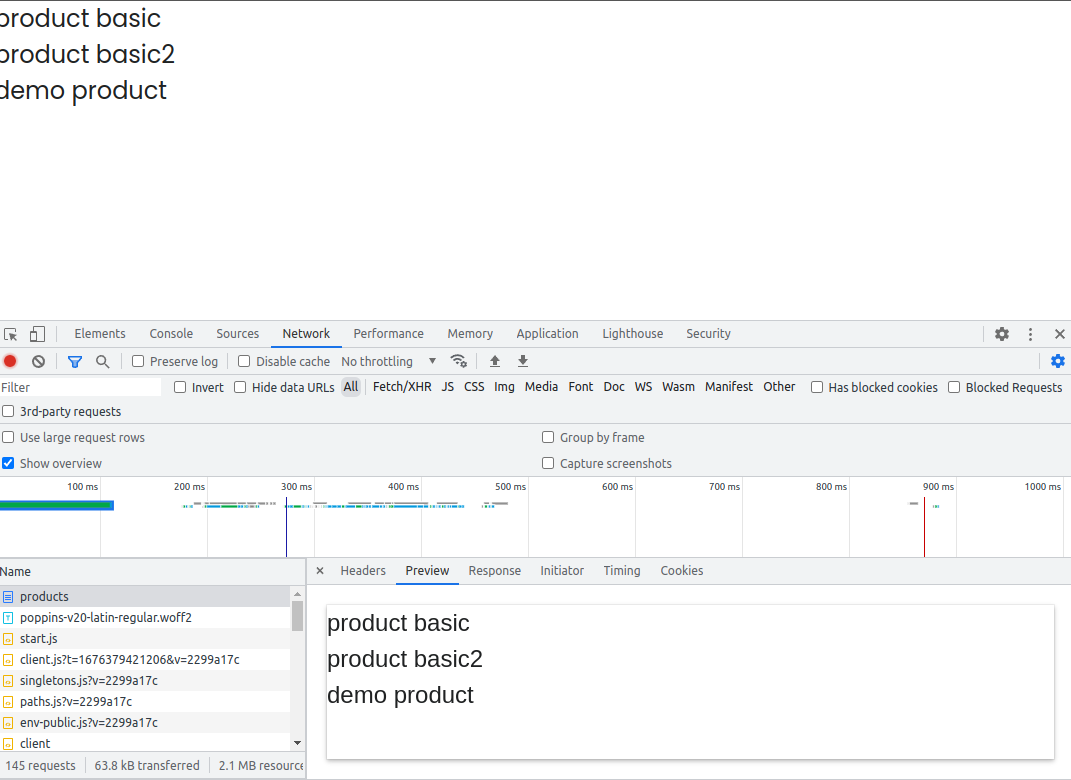1071x780 pixels.
Task: Open the Response tab of the request
Action: click(x=494, y=571)
